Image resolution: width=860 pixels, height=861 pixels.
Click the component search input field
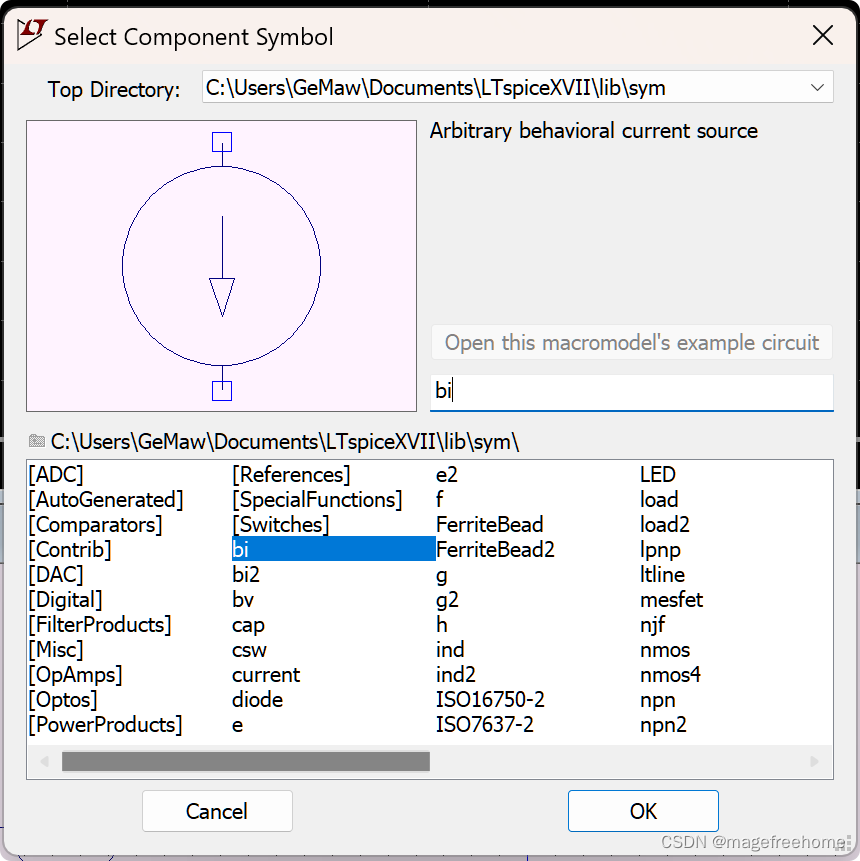pyautogui.click(x=632, y=392)
